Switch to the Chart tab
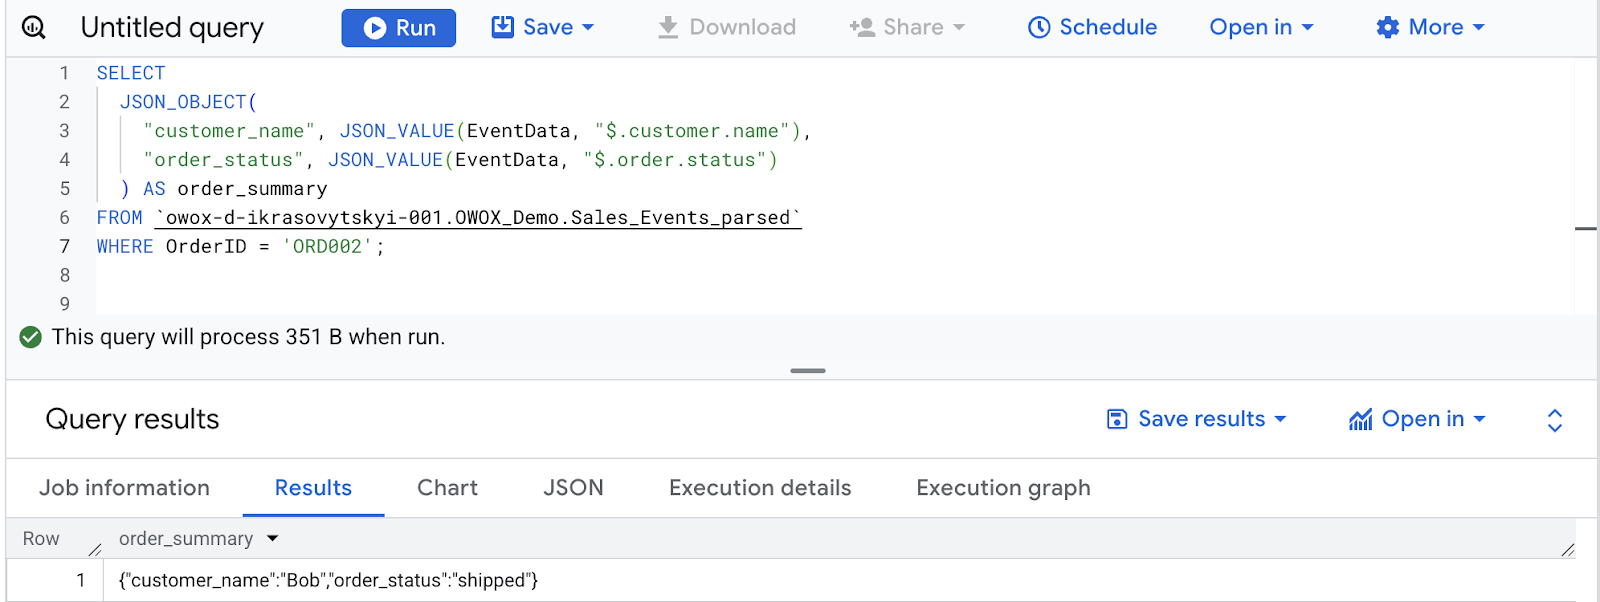 coord(447,488)
